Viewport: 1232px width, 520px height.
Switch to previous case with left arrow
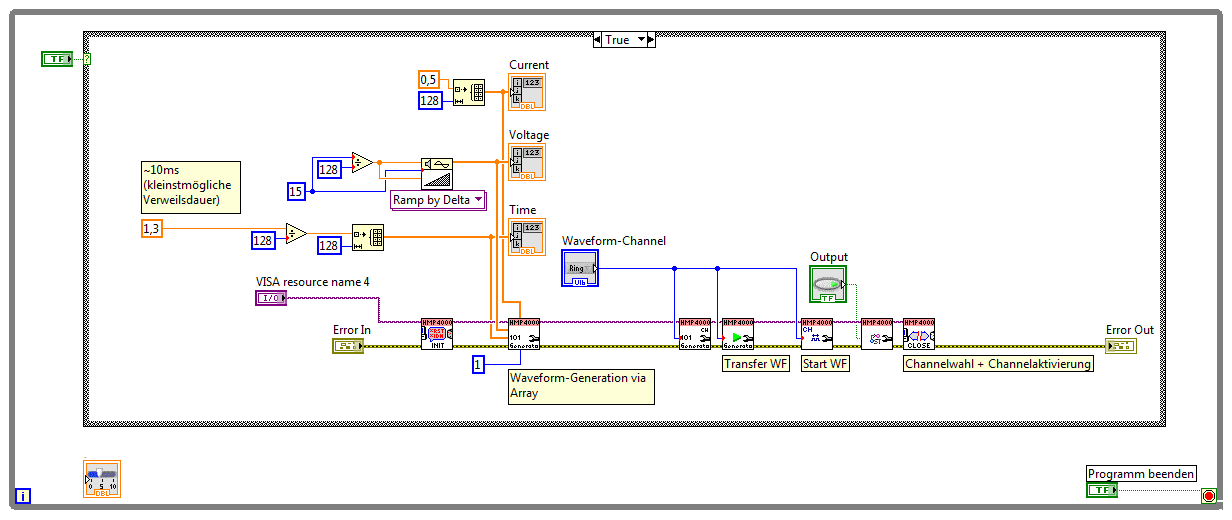tap(599, 40)
